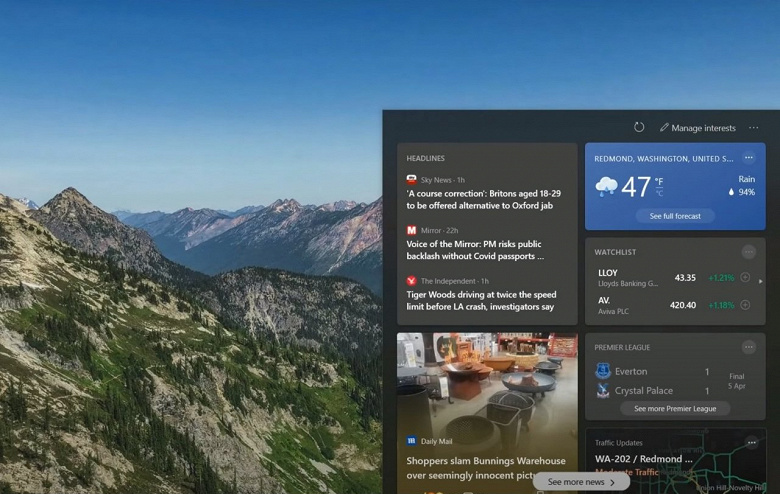
Task: Add AV. stock with plus icon
Action: tap(745, 305)
